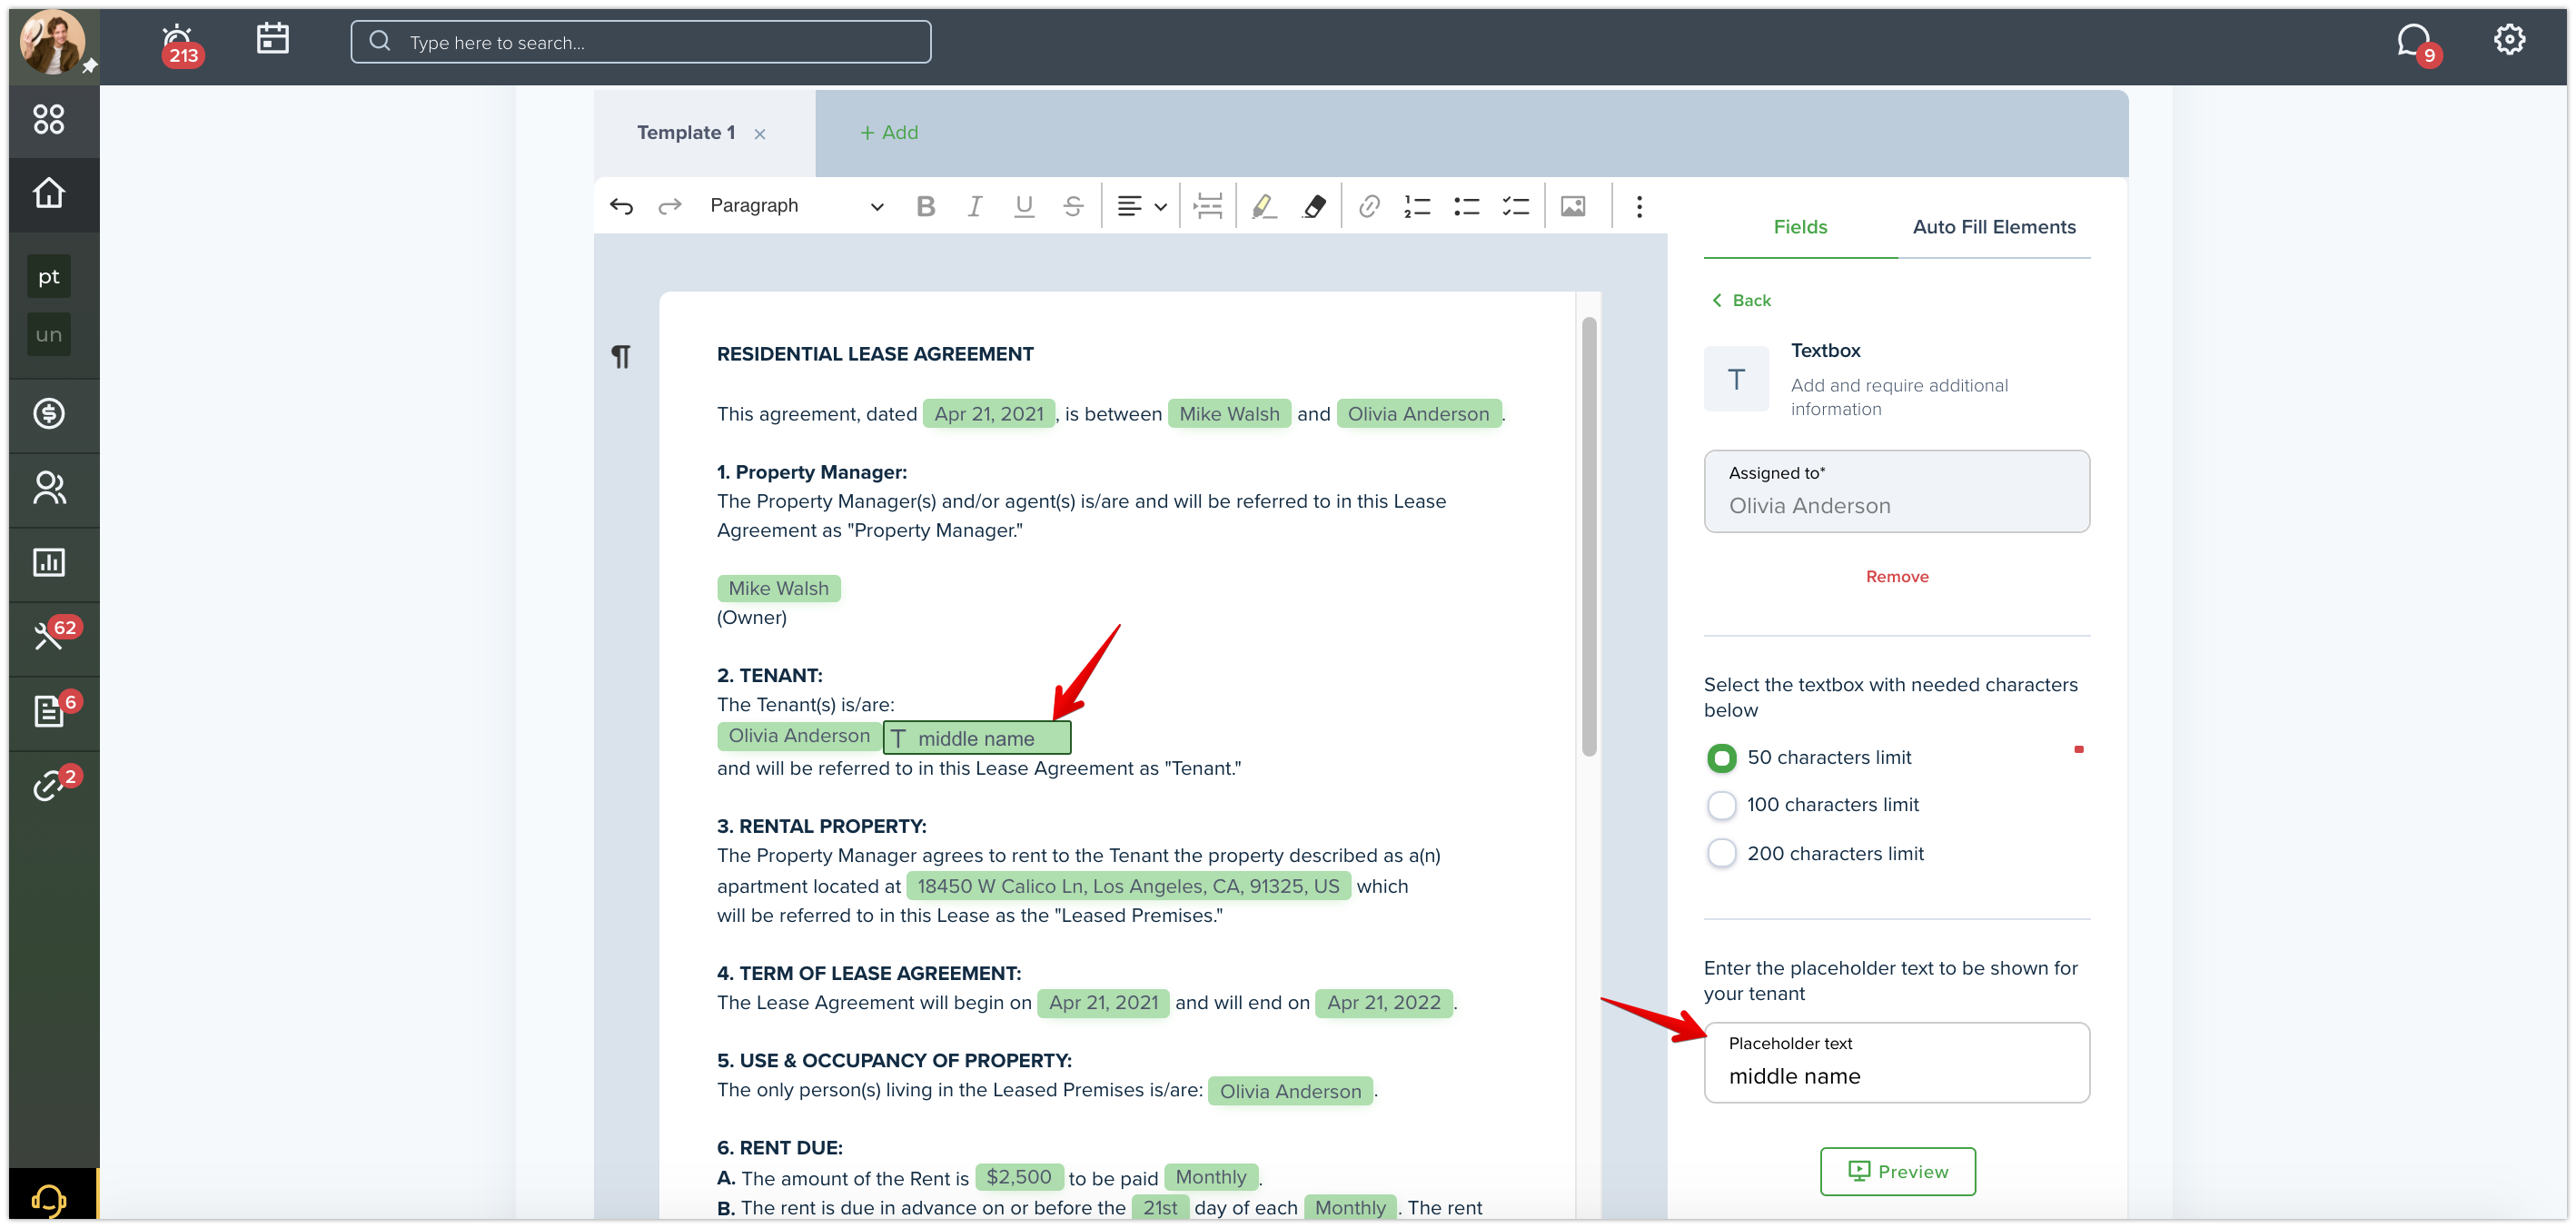2576x1228 pixels.
Task: Click the Textbox 'T' field icon
Action: 1735,379
